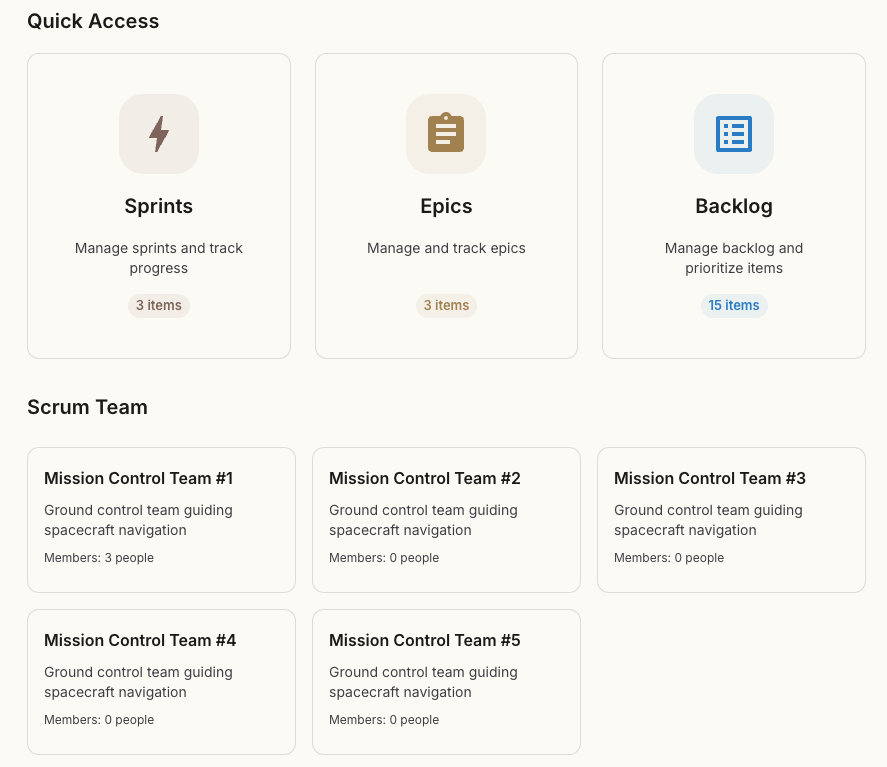Click the list-style Backlog icon

(733, 133)
